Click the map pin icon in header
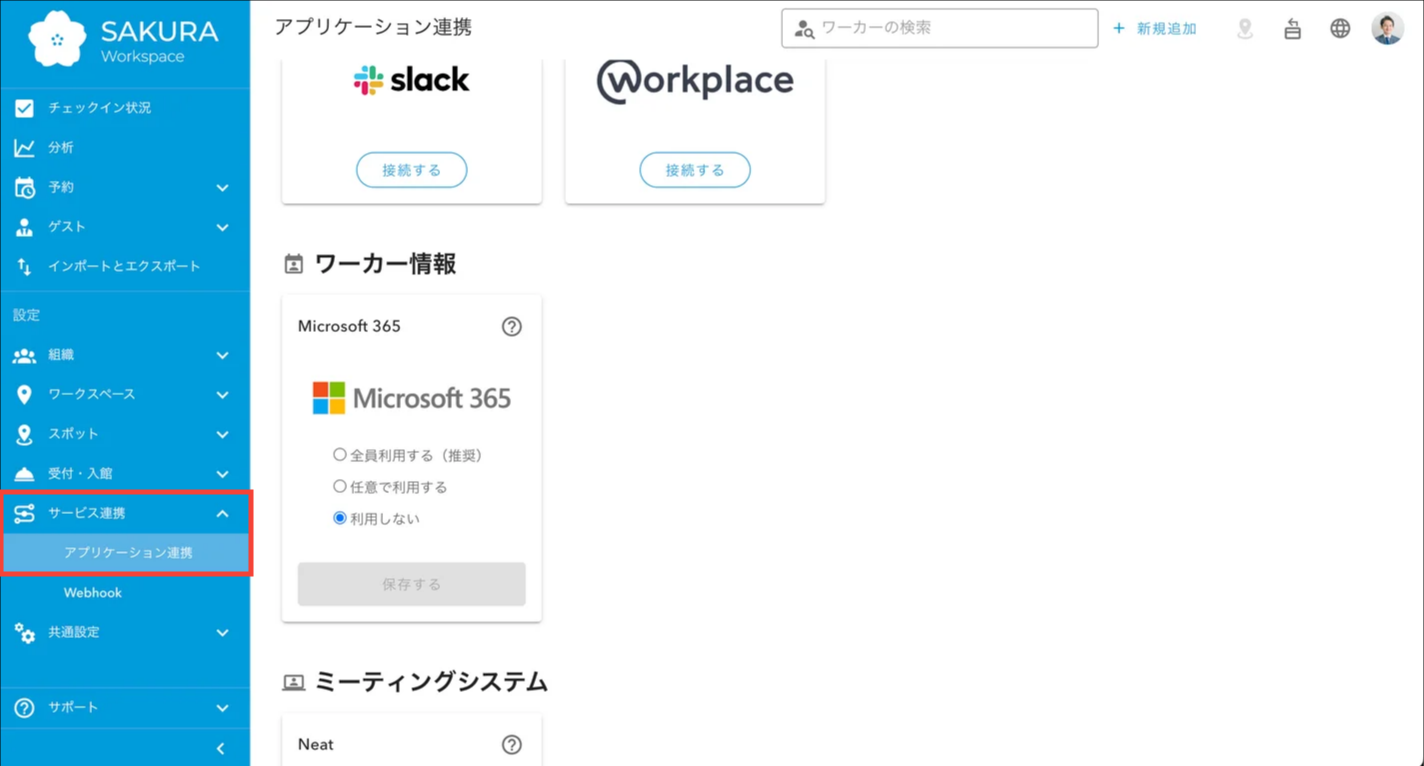The image size is (1424, 766). [1245, 29]
